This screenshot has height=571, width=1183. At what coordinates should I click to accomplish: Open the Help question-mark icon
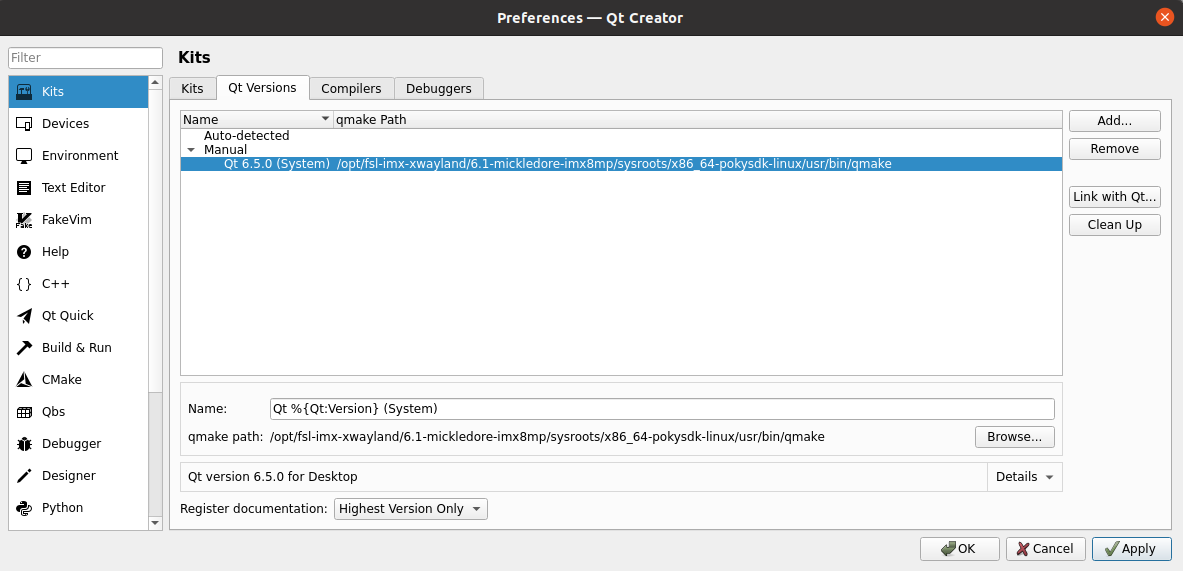(24, 252)
